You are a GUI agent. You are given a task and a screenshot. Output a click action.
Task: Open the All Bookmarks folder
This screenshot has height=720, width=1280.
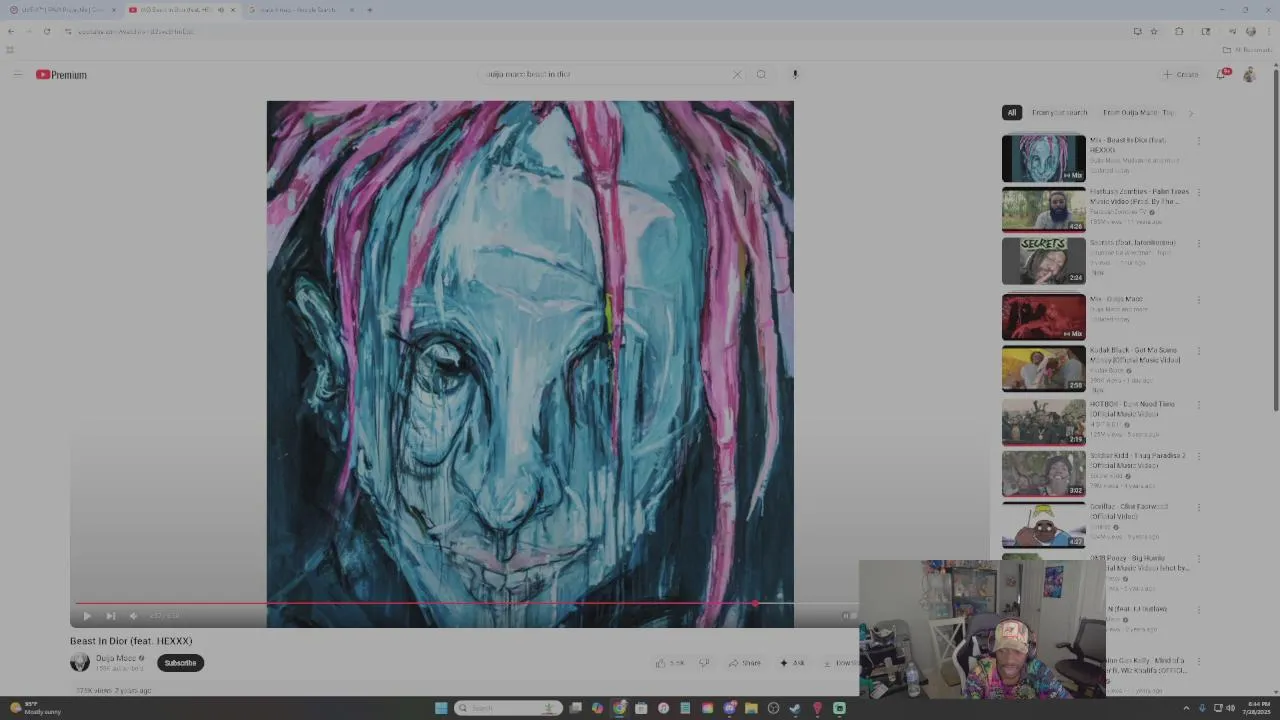tap(1246, 49)
